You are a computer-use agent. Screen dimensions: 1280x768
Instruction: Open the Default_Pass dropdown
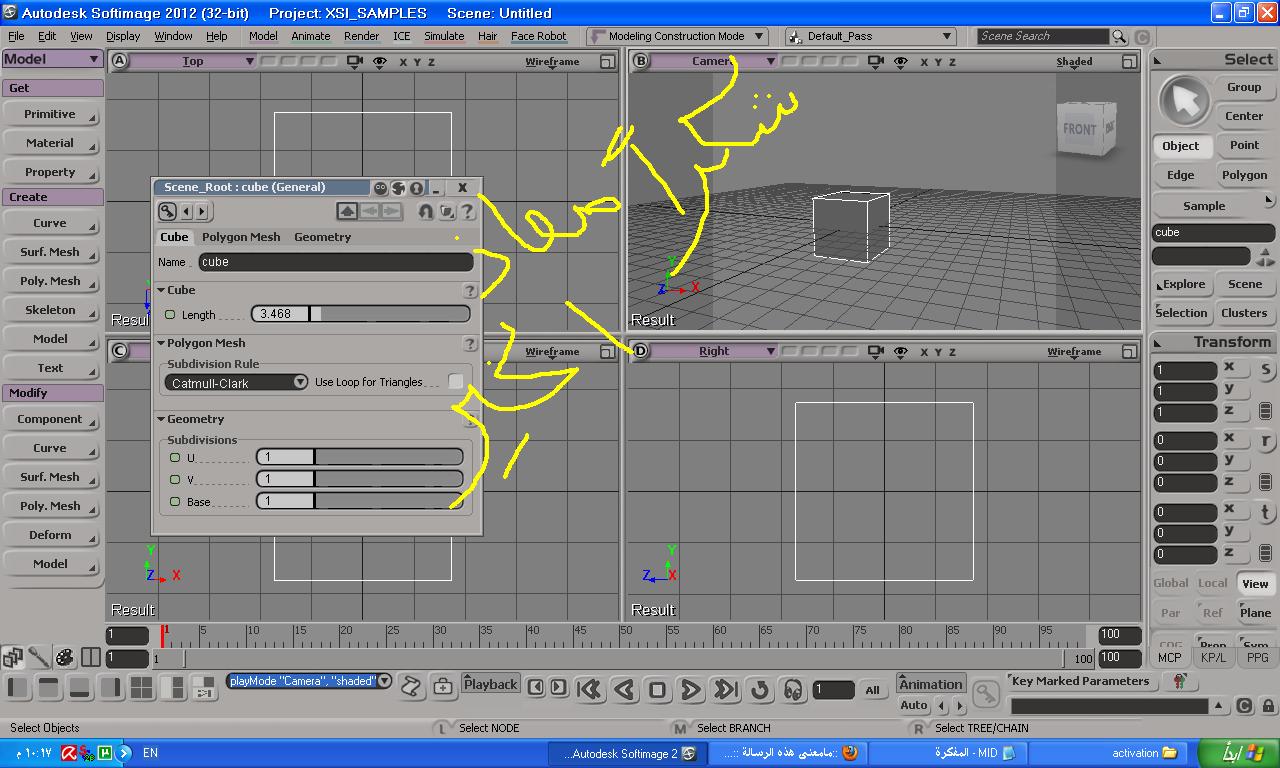tap(870, 36)
